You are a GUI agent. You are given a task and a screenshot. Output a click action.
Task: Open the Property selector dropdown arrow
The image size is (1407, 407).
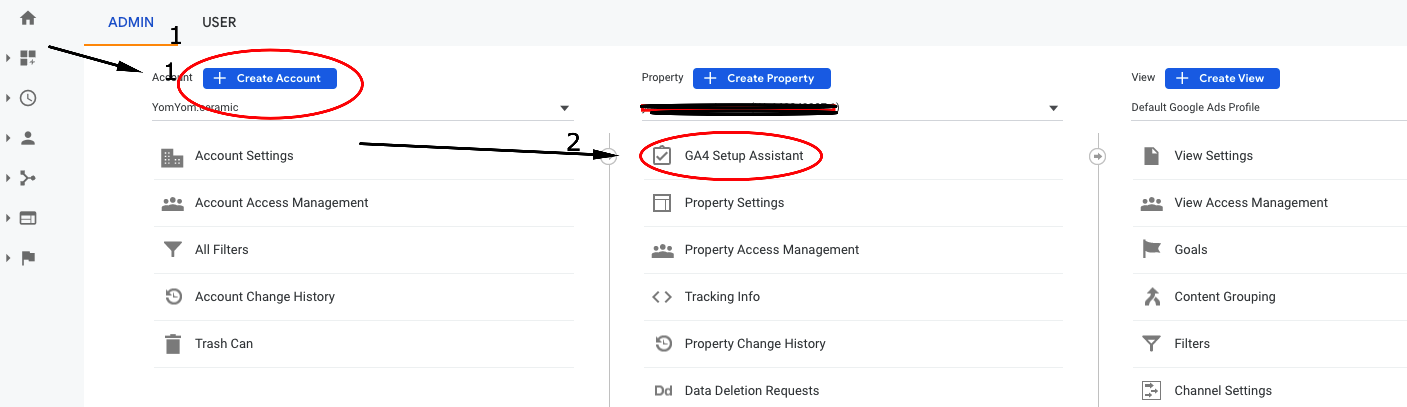point(1053,108)
